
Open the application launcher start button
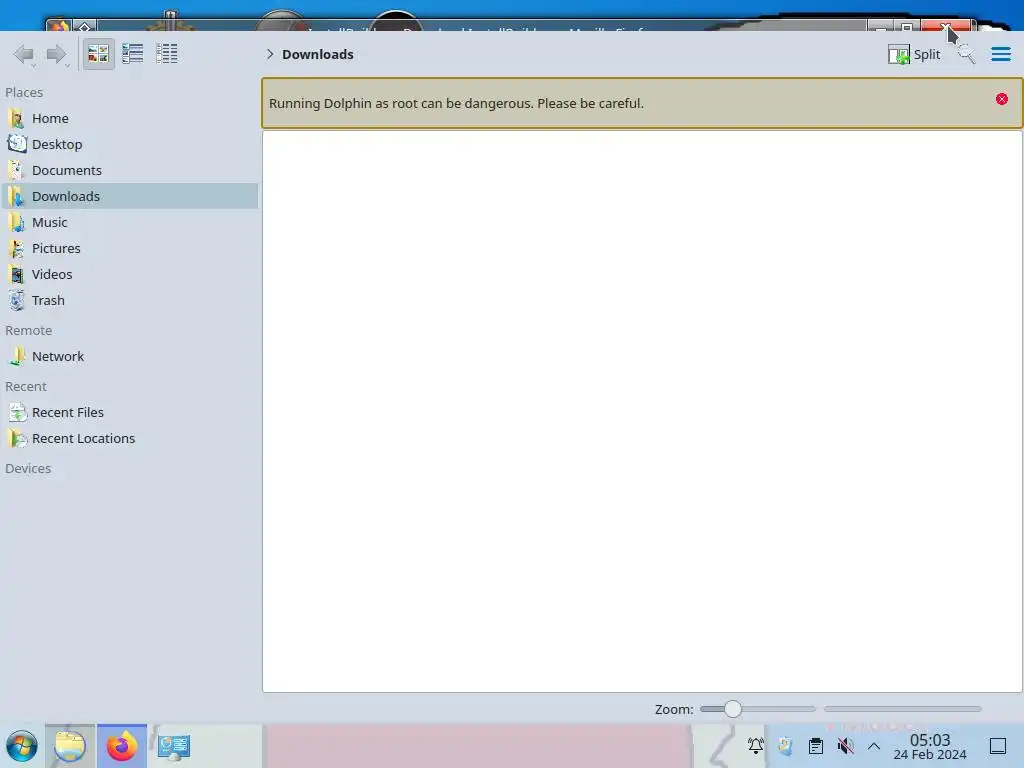(x=22, y=746)
